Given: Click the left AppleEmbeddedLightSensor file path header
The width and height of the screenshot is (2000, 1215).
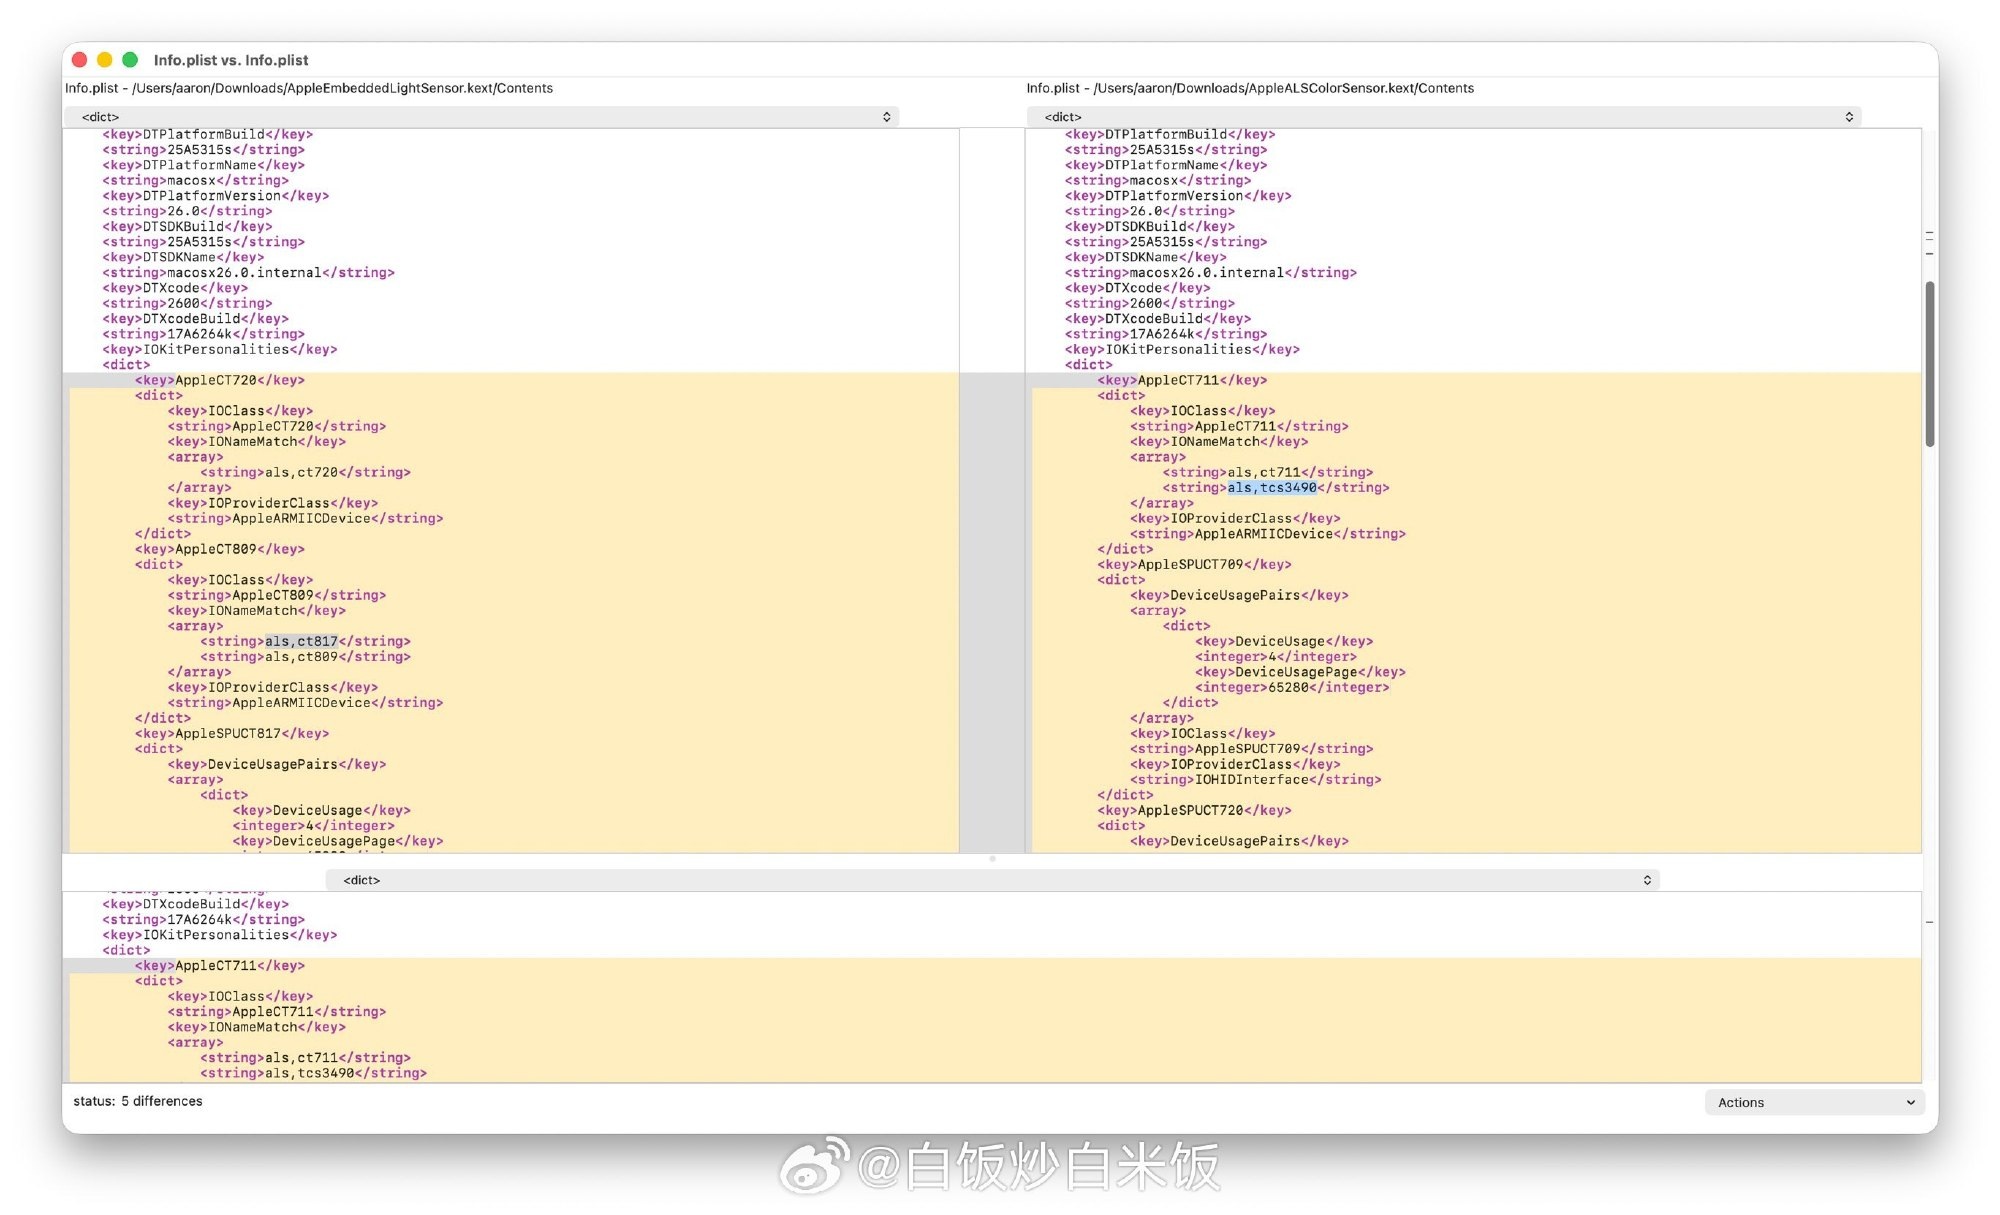Looking at the screenshot, I should [309, 88].
